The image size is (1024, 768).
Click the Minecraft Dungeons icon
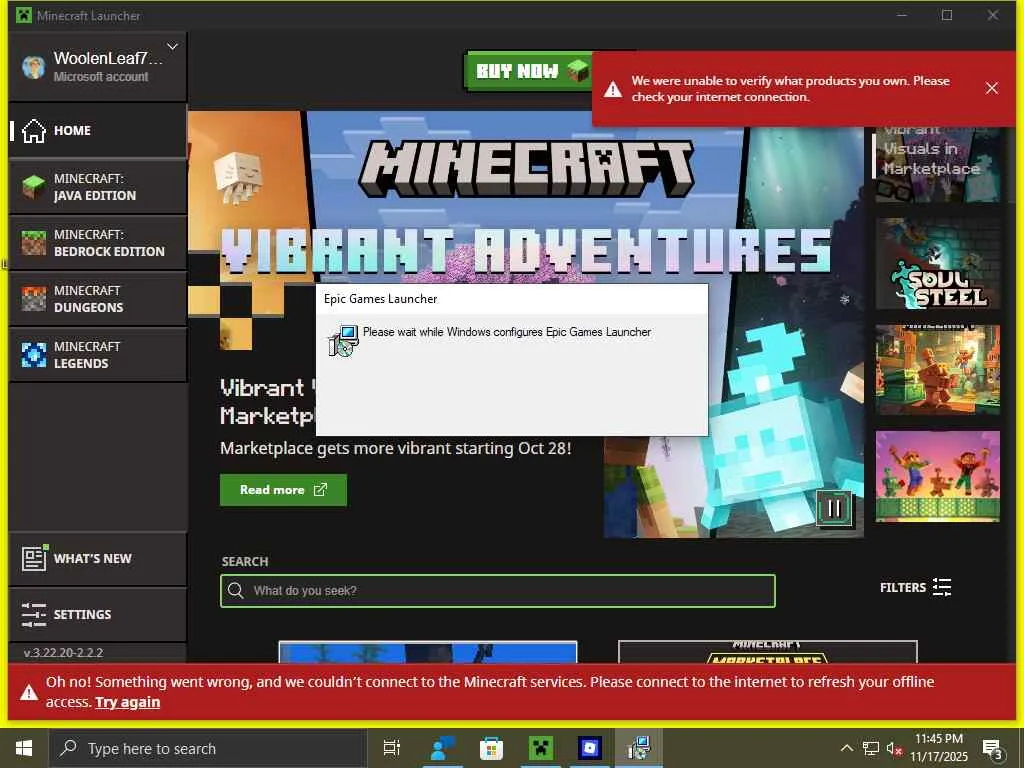click(33, 299)
